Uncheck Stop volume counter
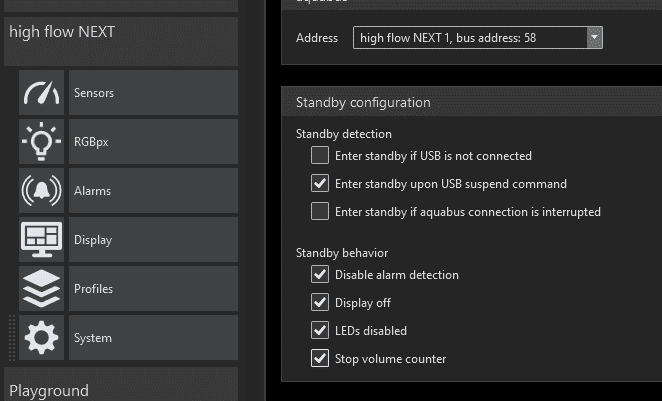This screenshot has height=401, width=662. (320, 358)
